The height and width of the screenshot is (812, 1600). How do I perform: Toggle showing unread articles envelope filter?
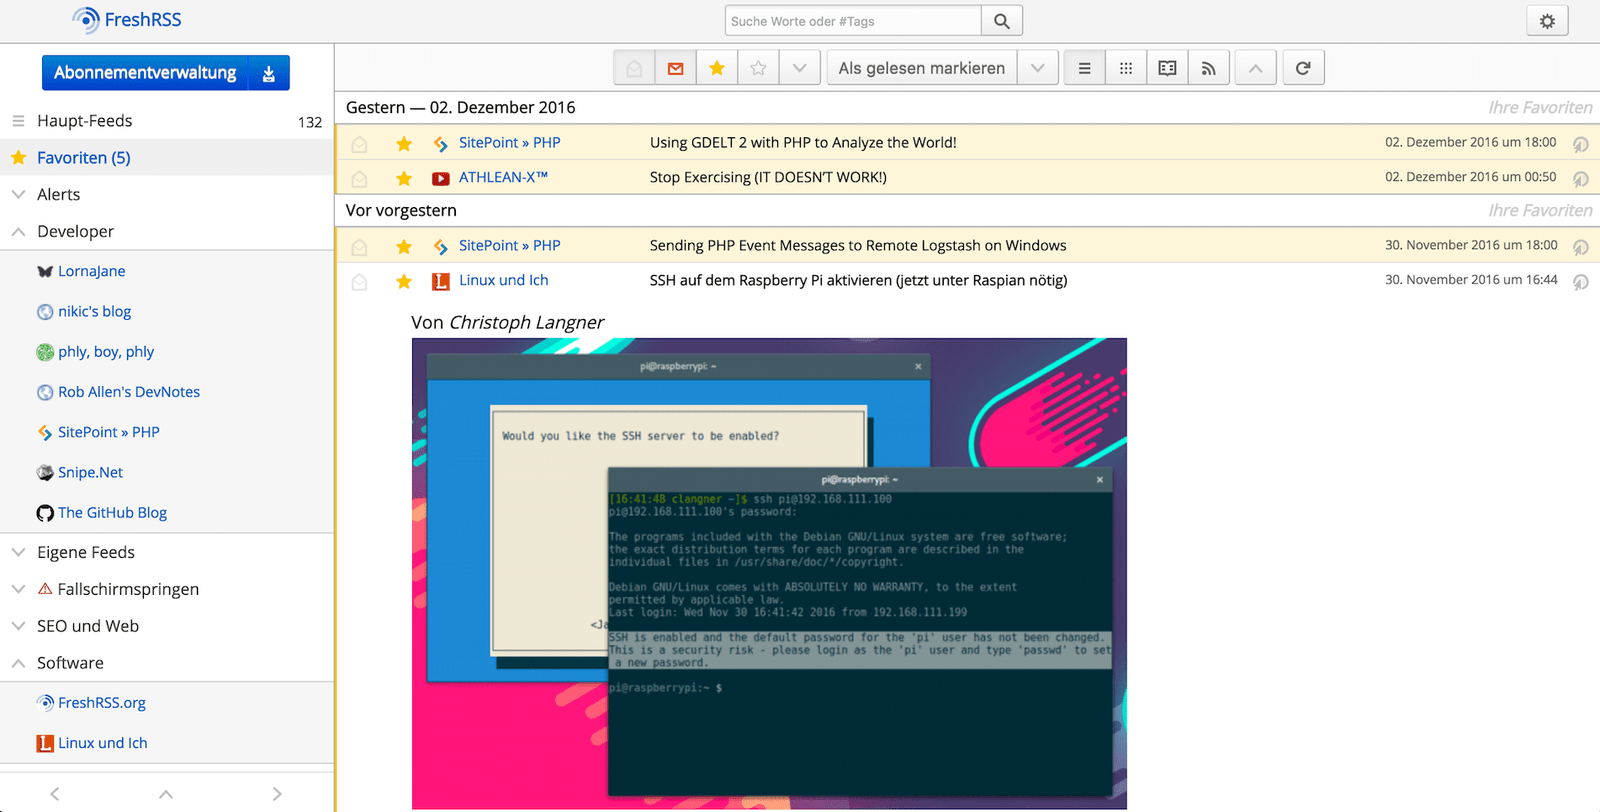[x=676, y=68]
